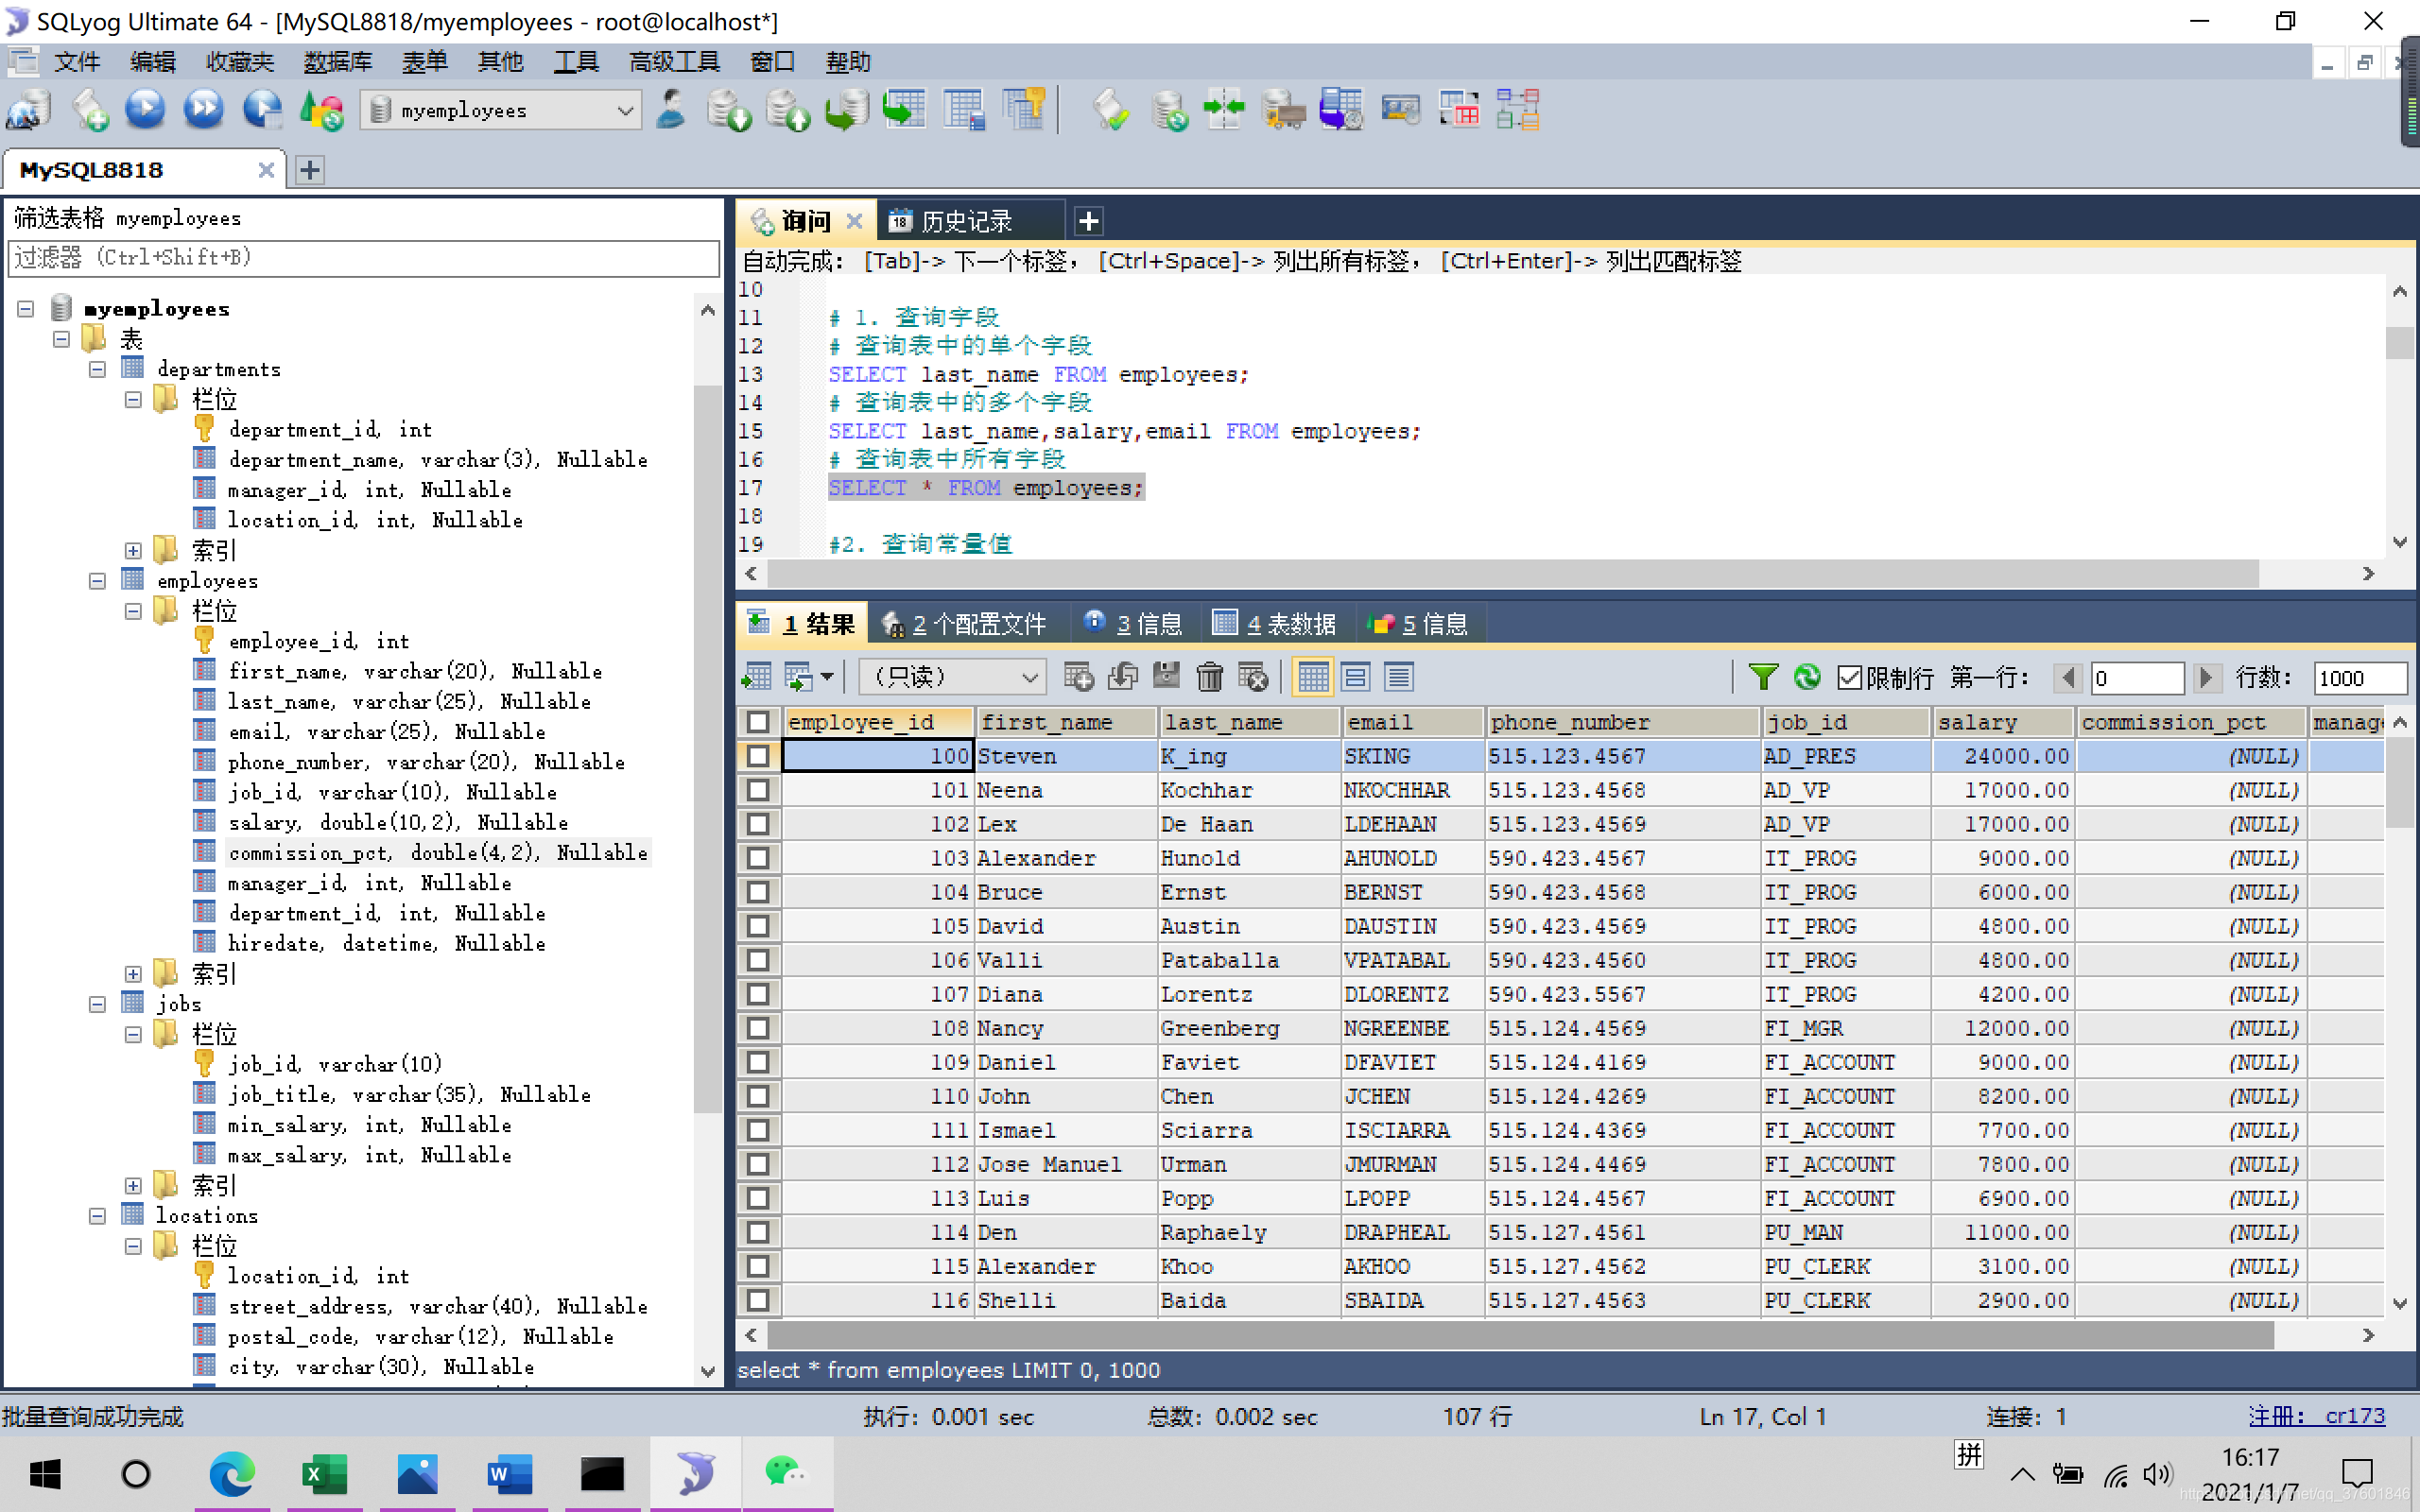
Task: Click the 过滤器 filter input field
Action: pyautogui.click(x=364, y=258)
